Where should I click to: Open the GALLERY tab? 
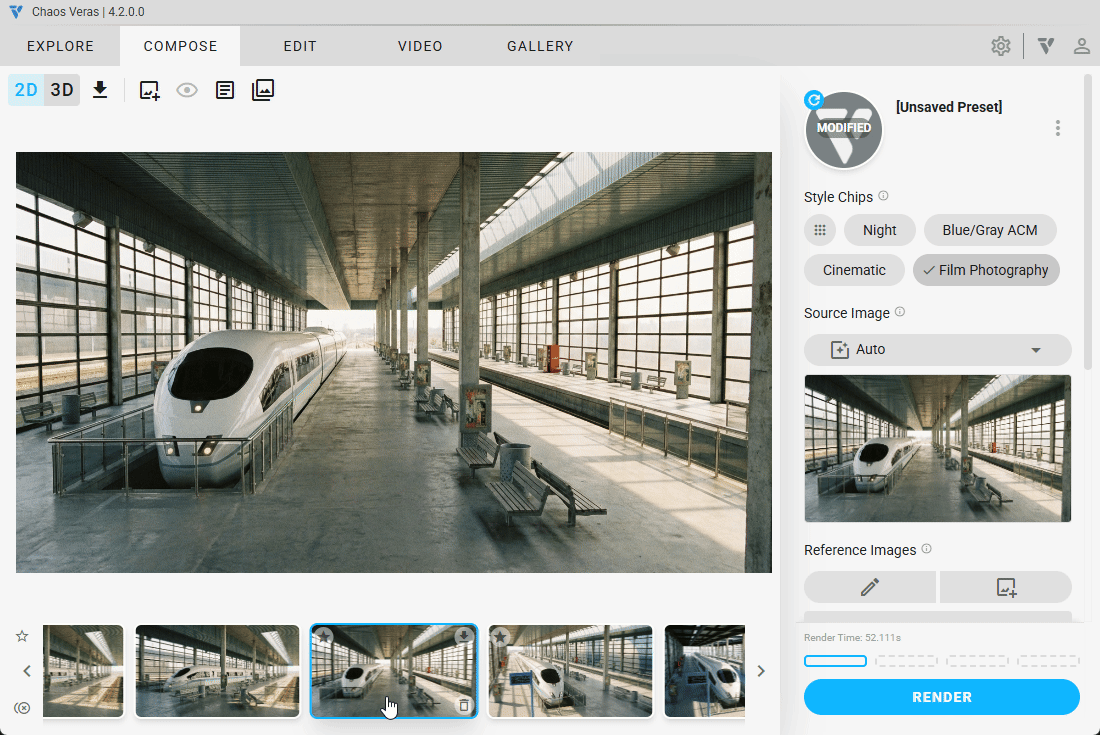[540, 46]
